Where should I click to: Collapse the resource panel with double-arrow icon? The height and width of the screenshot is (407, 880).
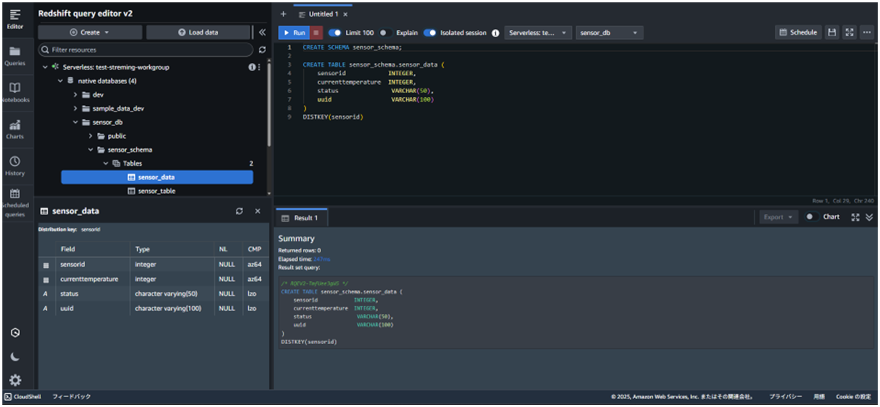click(262, 32)
